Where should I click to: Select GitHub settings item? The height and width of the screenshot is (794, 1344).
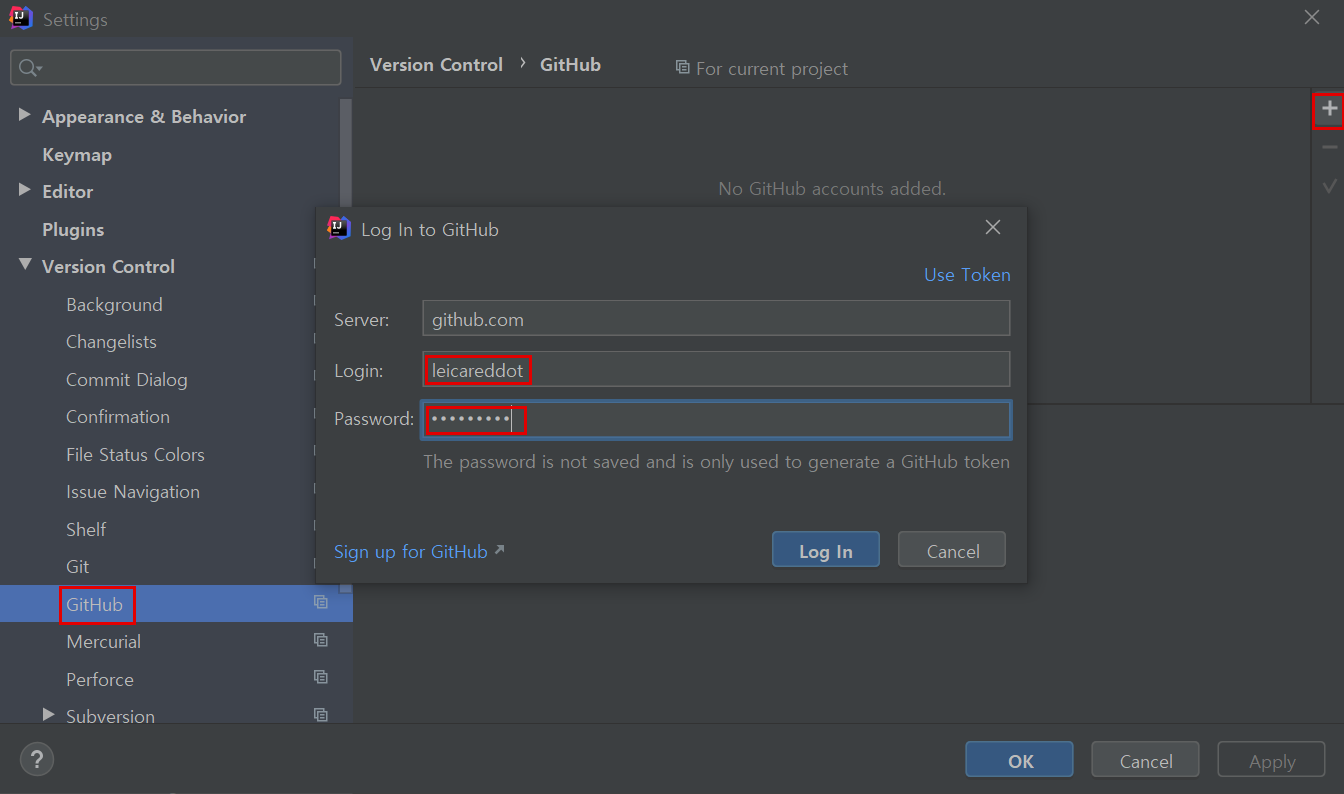coord(95,605)
